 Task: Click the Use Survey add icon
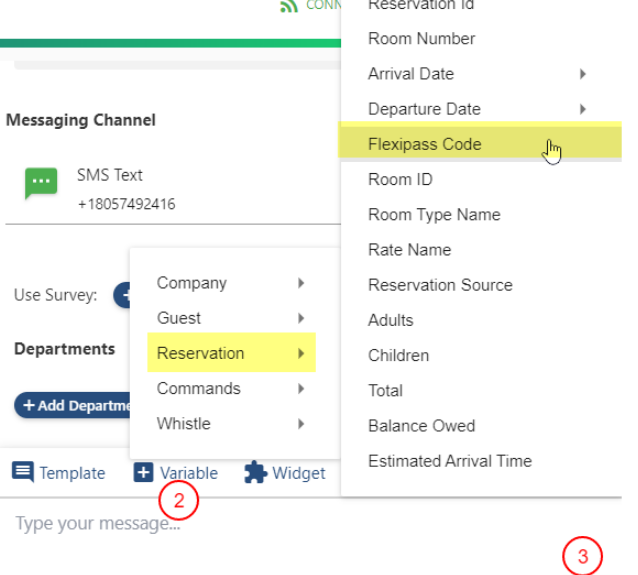122,295
